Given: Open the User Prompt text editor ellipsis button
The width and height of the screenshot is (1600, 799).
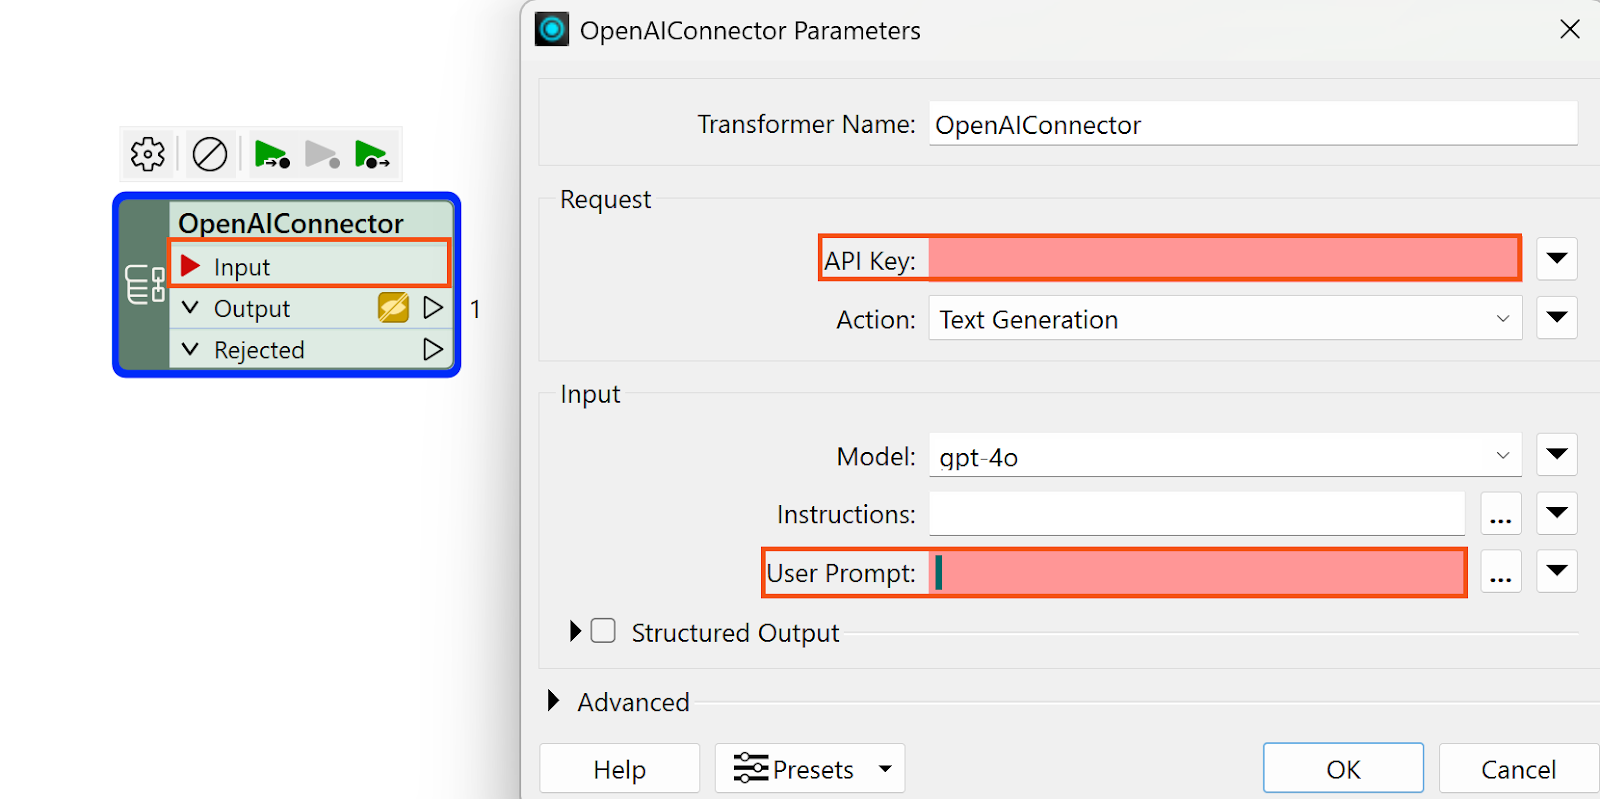Looking at the screenshot, I should (1501, 572).
